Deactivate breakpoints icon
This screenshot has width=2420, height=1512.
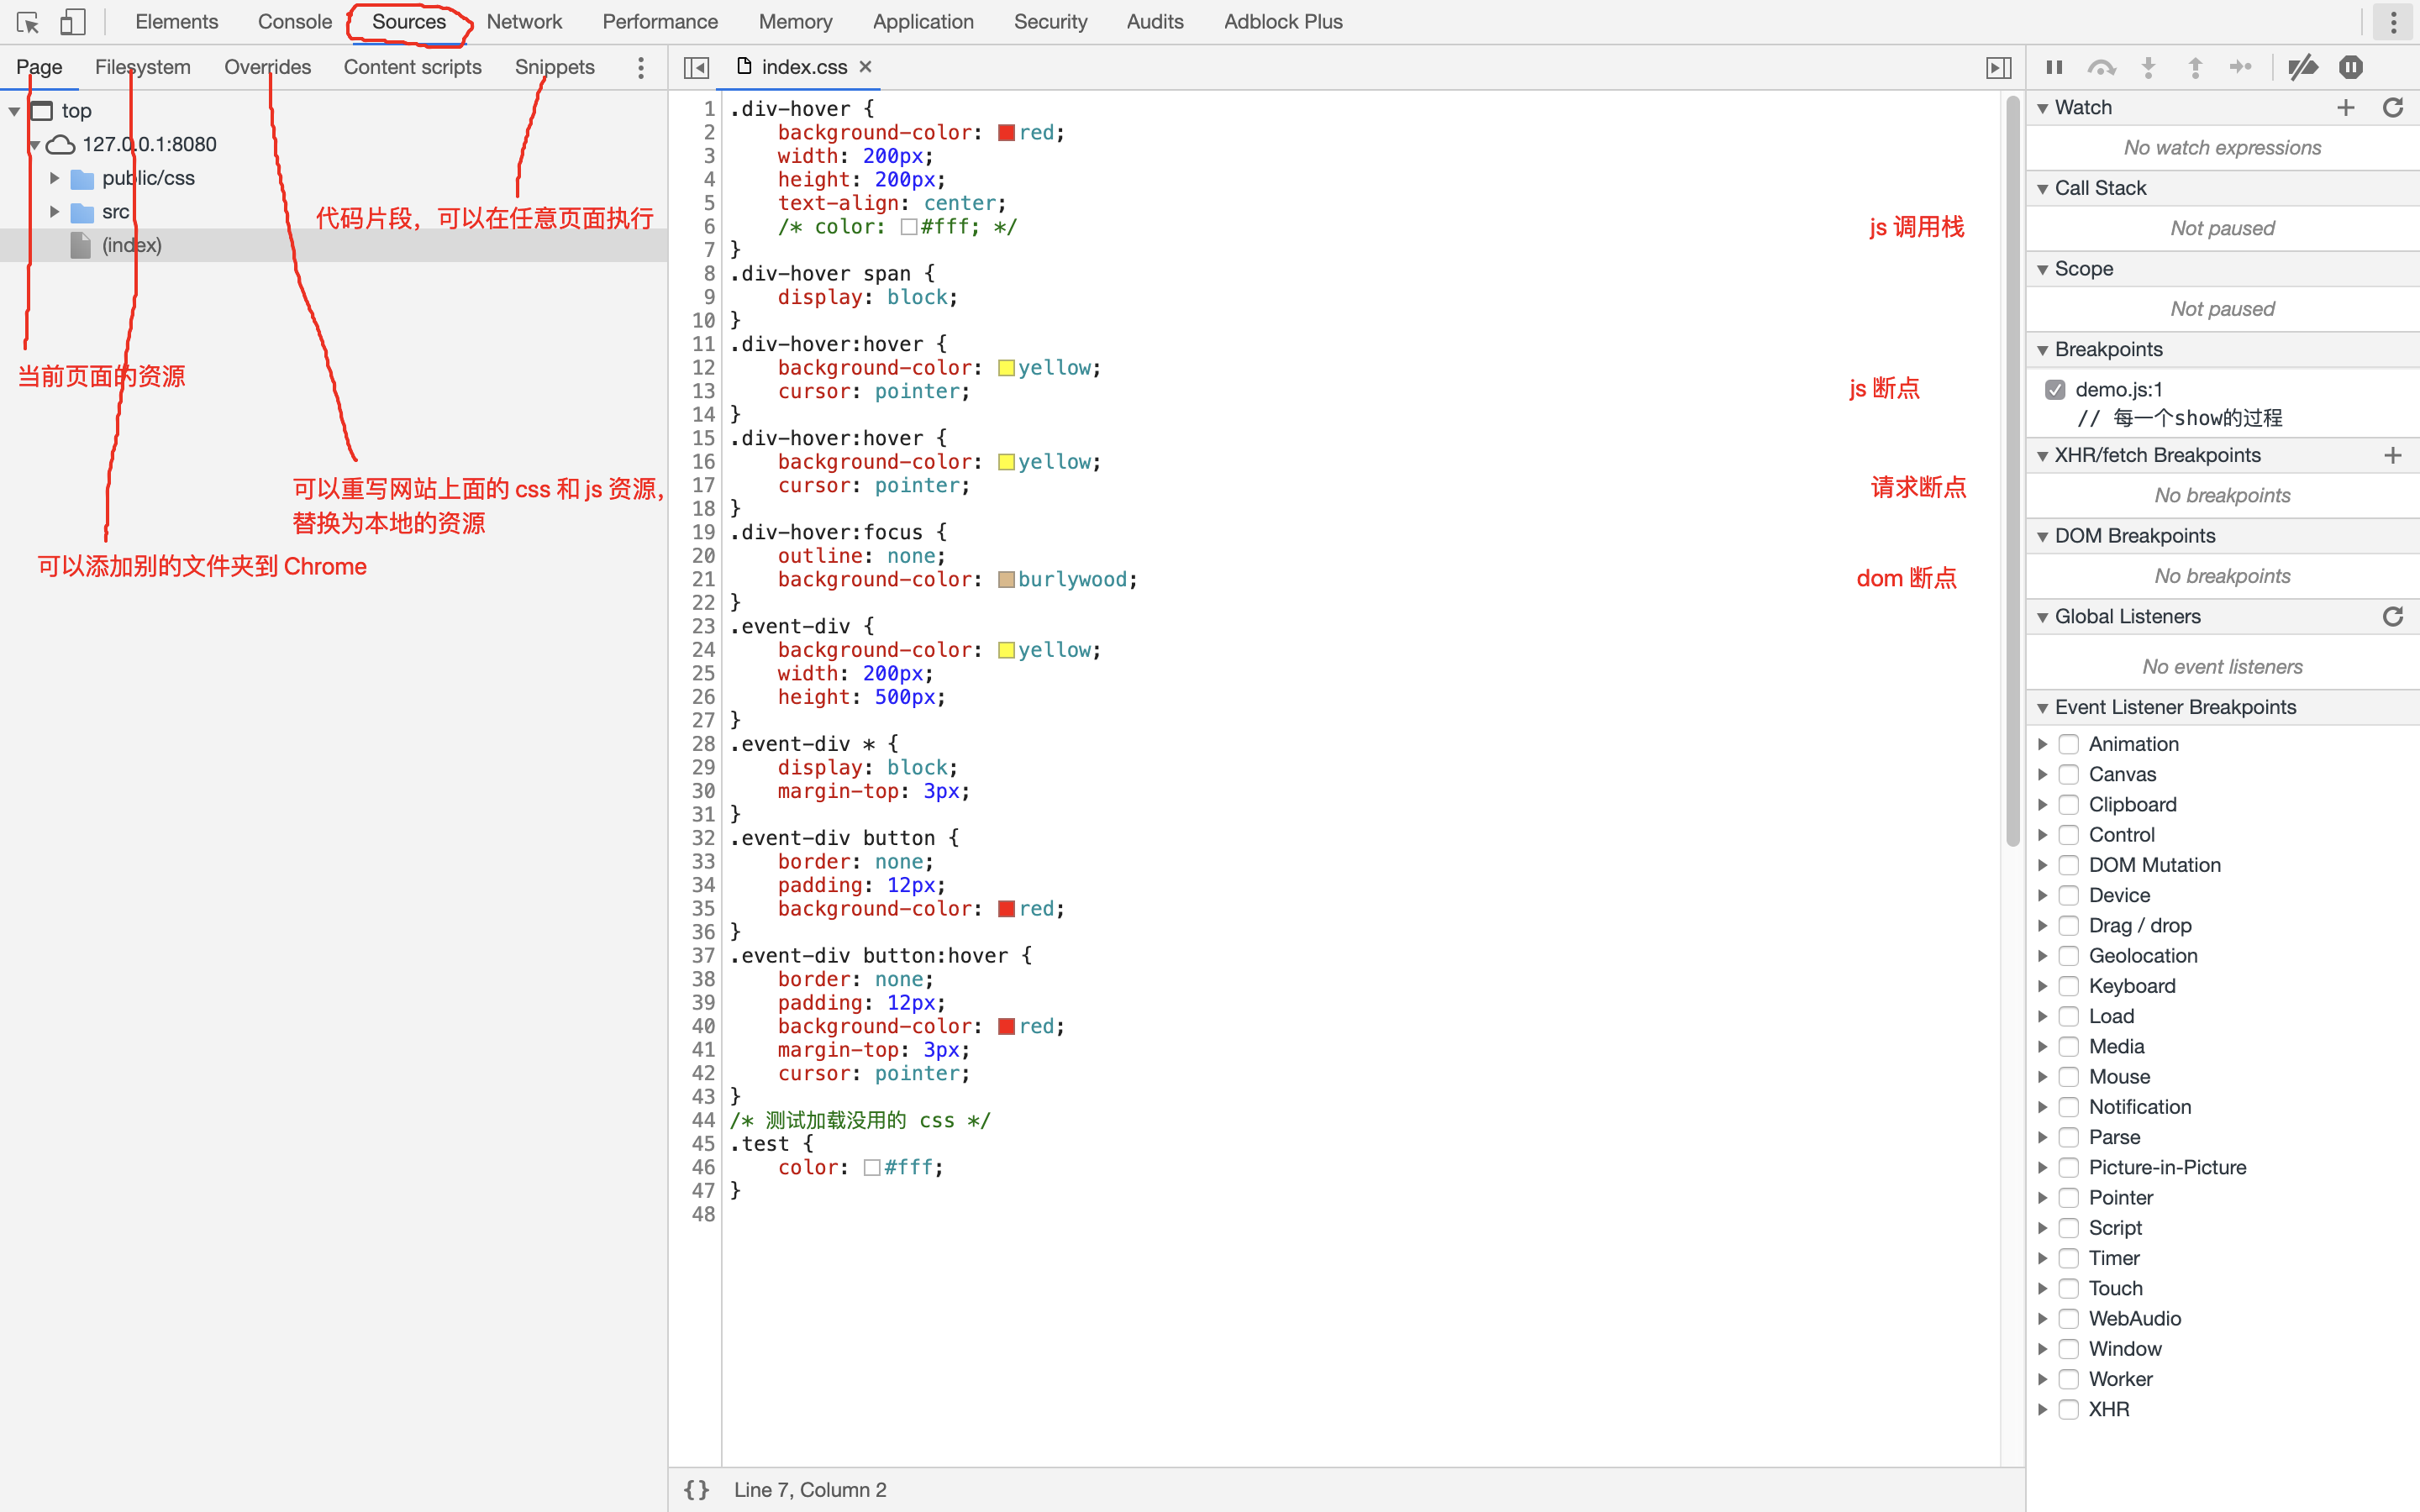click(x=2302, y=67)
